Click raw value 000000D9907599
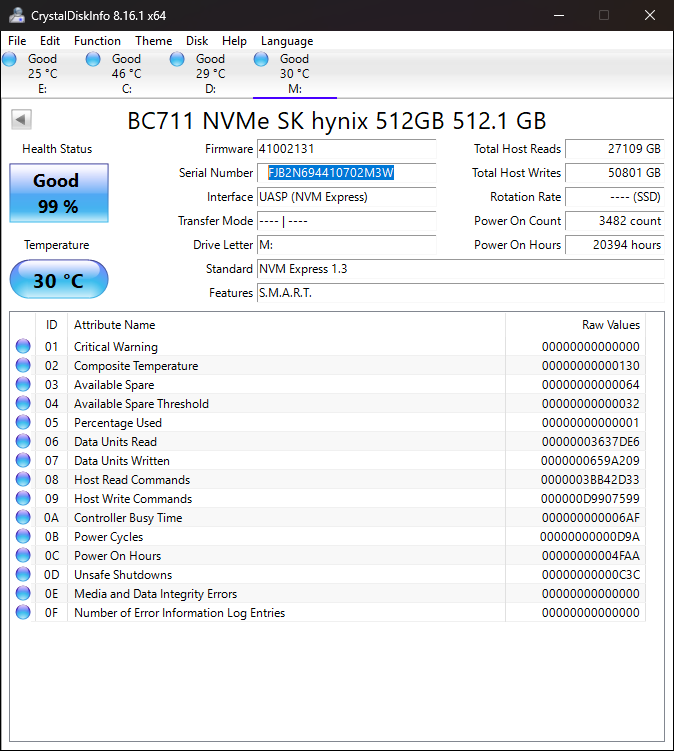Screen dimensions: 674x751 point(590,499)
